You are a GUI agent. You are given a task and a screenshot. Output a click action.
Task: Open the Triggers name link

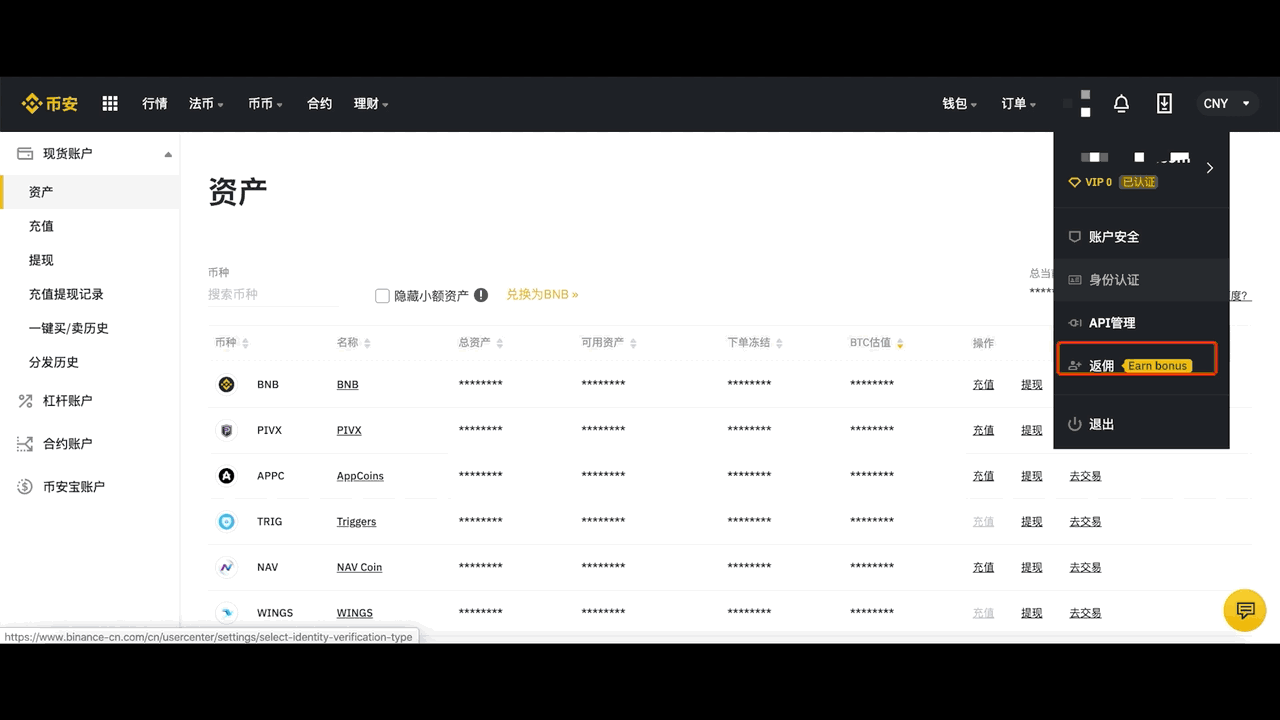(x=356, y=522)
